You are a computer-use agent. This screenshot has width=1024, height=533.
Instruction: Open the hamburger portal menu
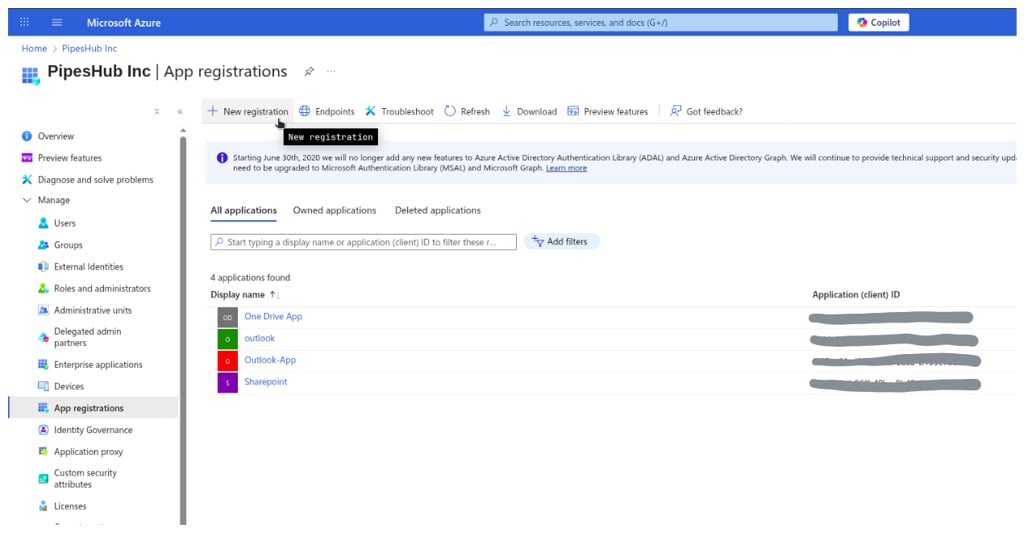point(57,22)
